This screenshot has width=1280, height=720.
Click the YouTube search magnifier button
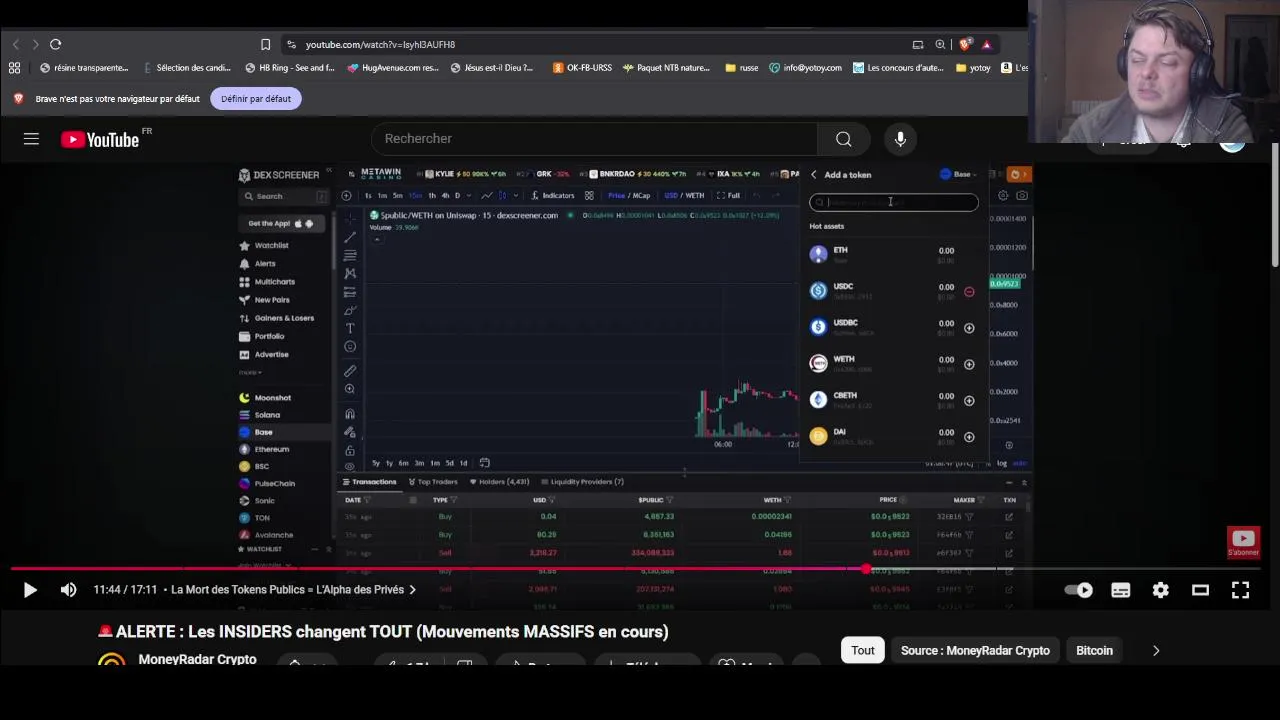tap(844, 139)
